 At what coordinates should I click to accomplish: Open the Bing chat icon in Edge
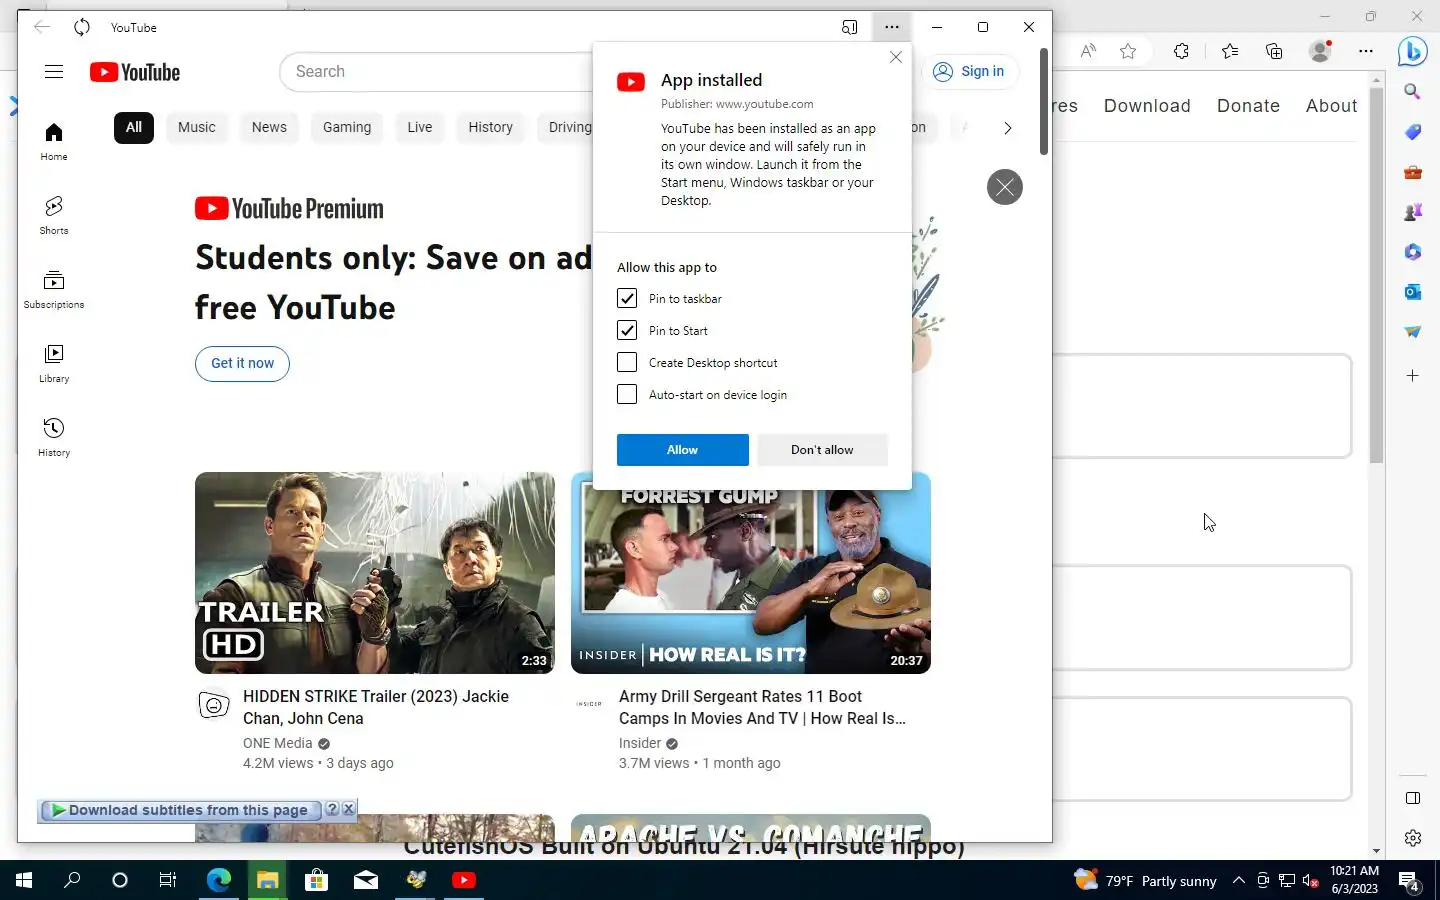pos(1412,50)
